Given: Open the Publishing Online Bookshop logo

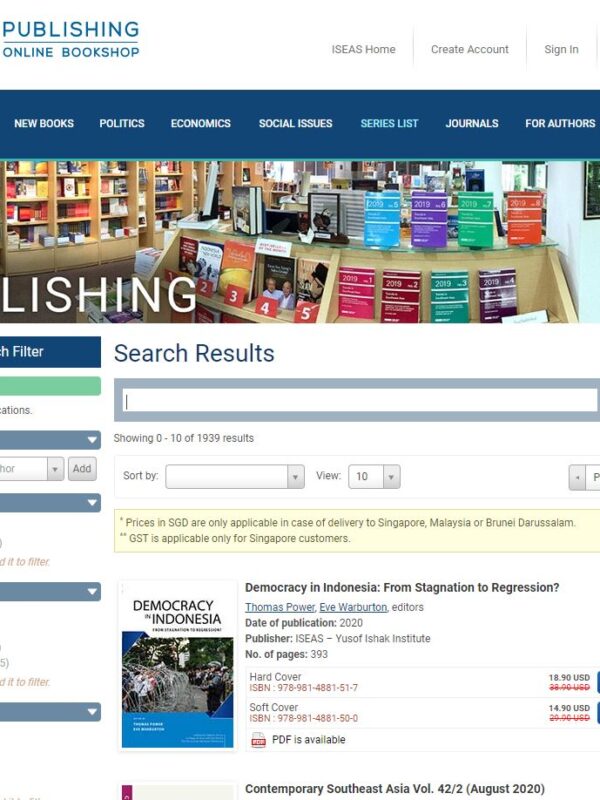Looking at the screenshot, I should (x=70, y=39).
